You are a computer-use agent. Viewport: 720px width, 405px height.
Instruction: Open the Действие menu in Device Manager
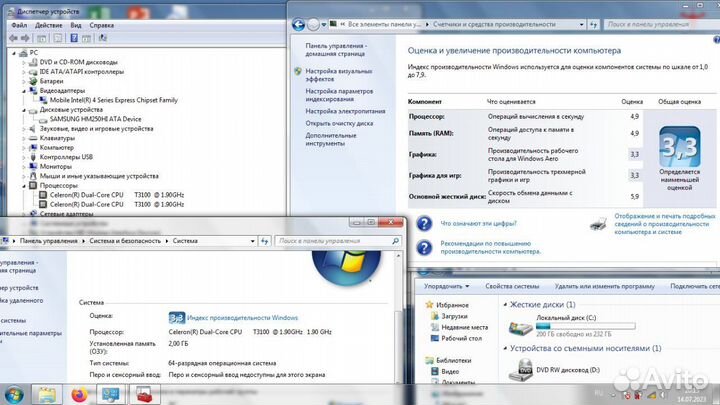[49, 25]
